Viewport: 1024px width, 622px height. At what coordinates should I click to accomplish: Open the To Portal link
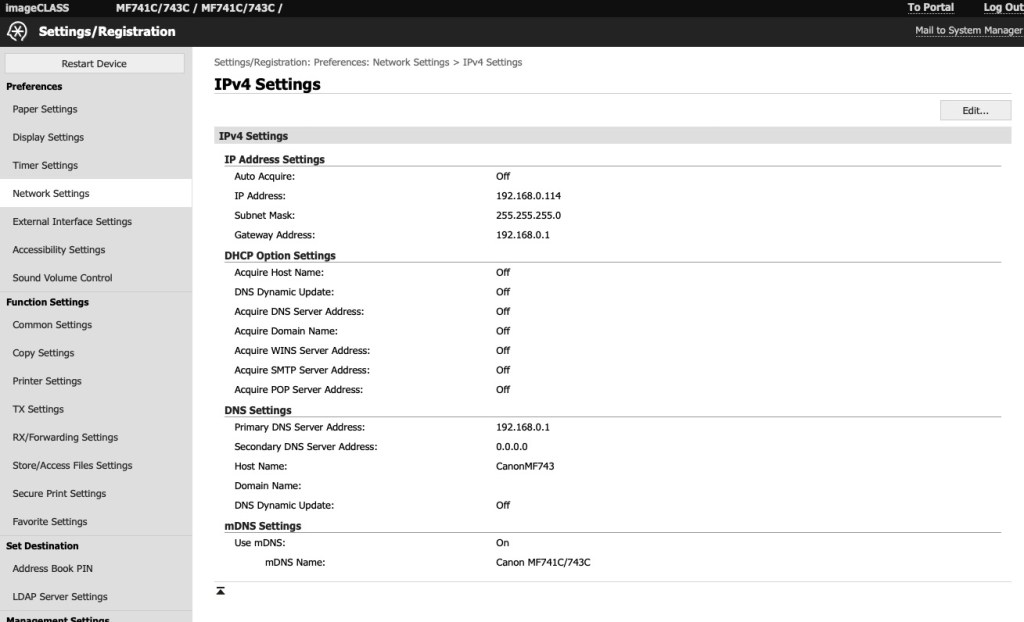[930, 8]
